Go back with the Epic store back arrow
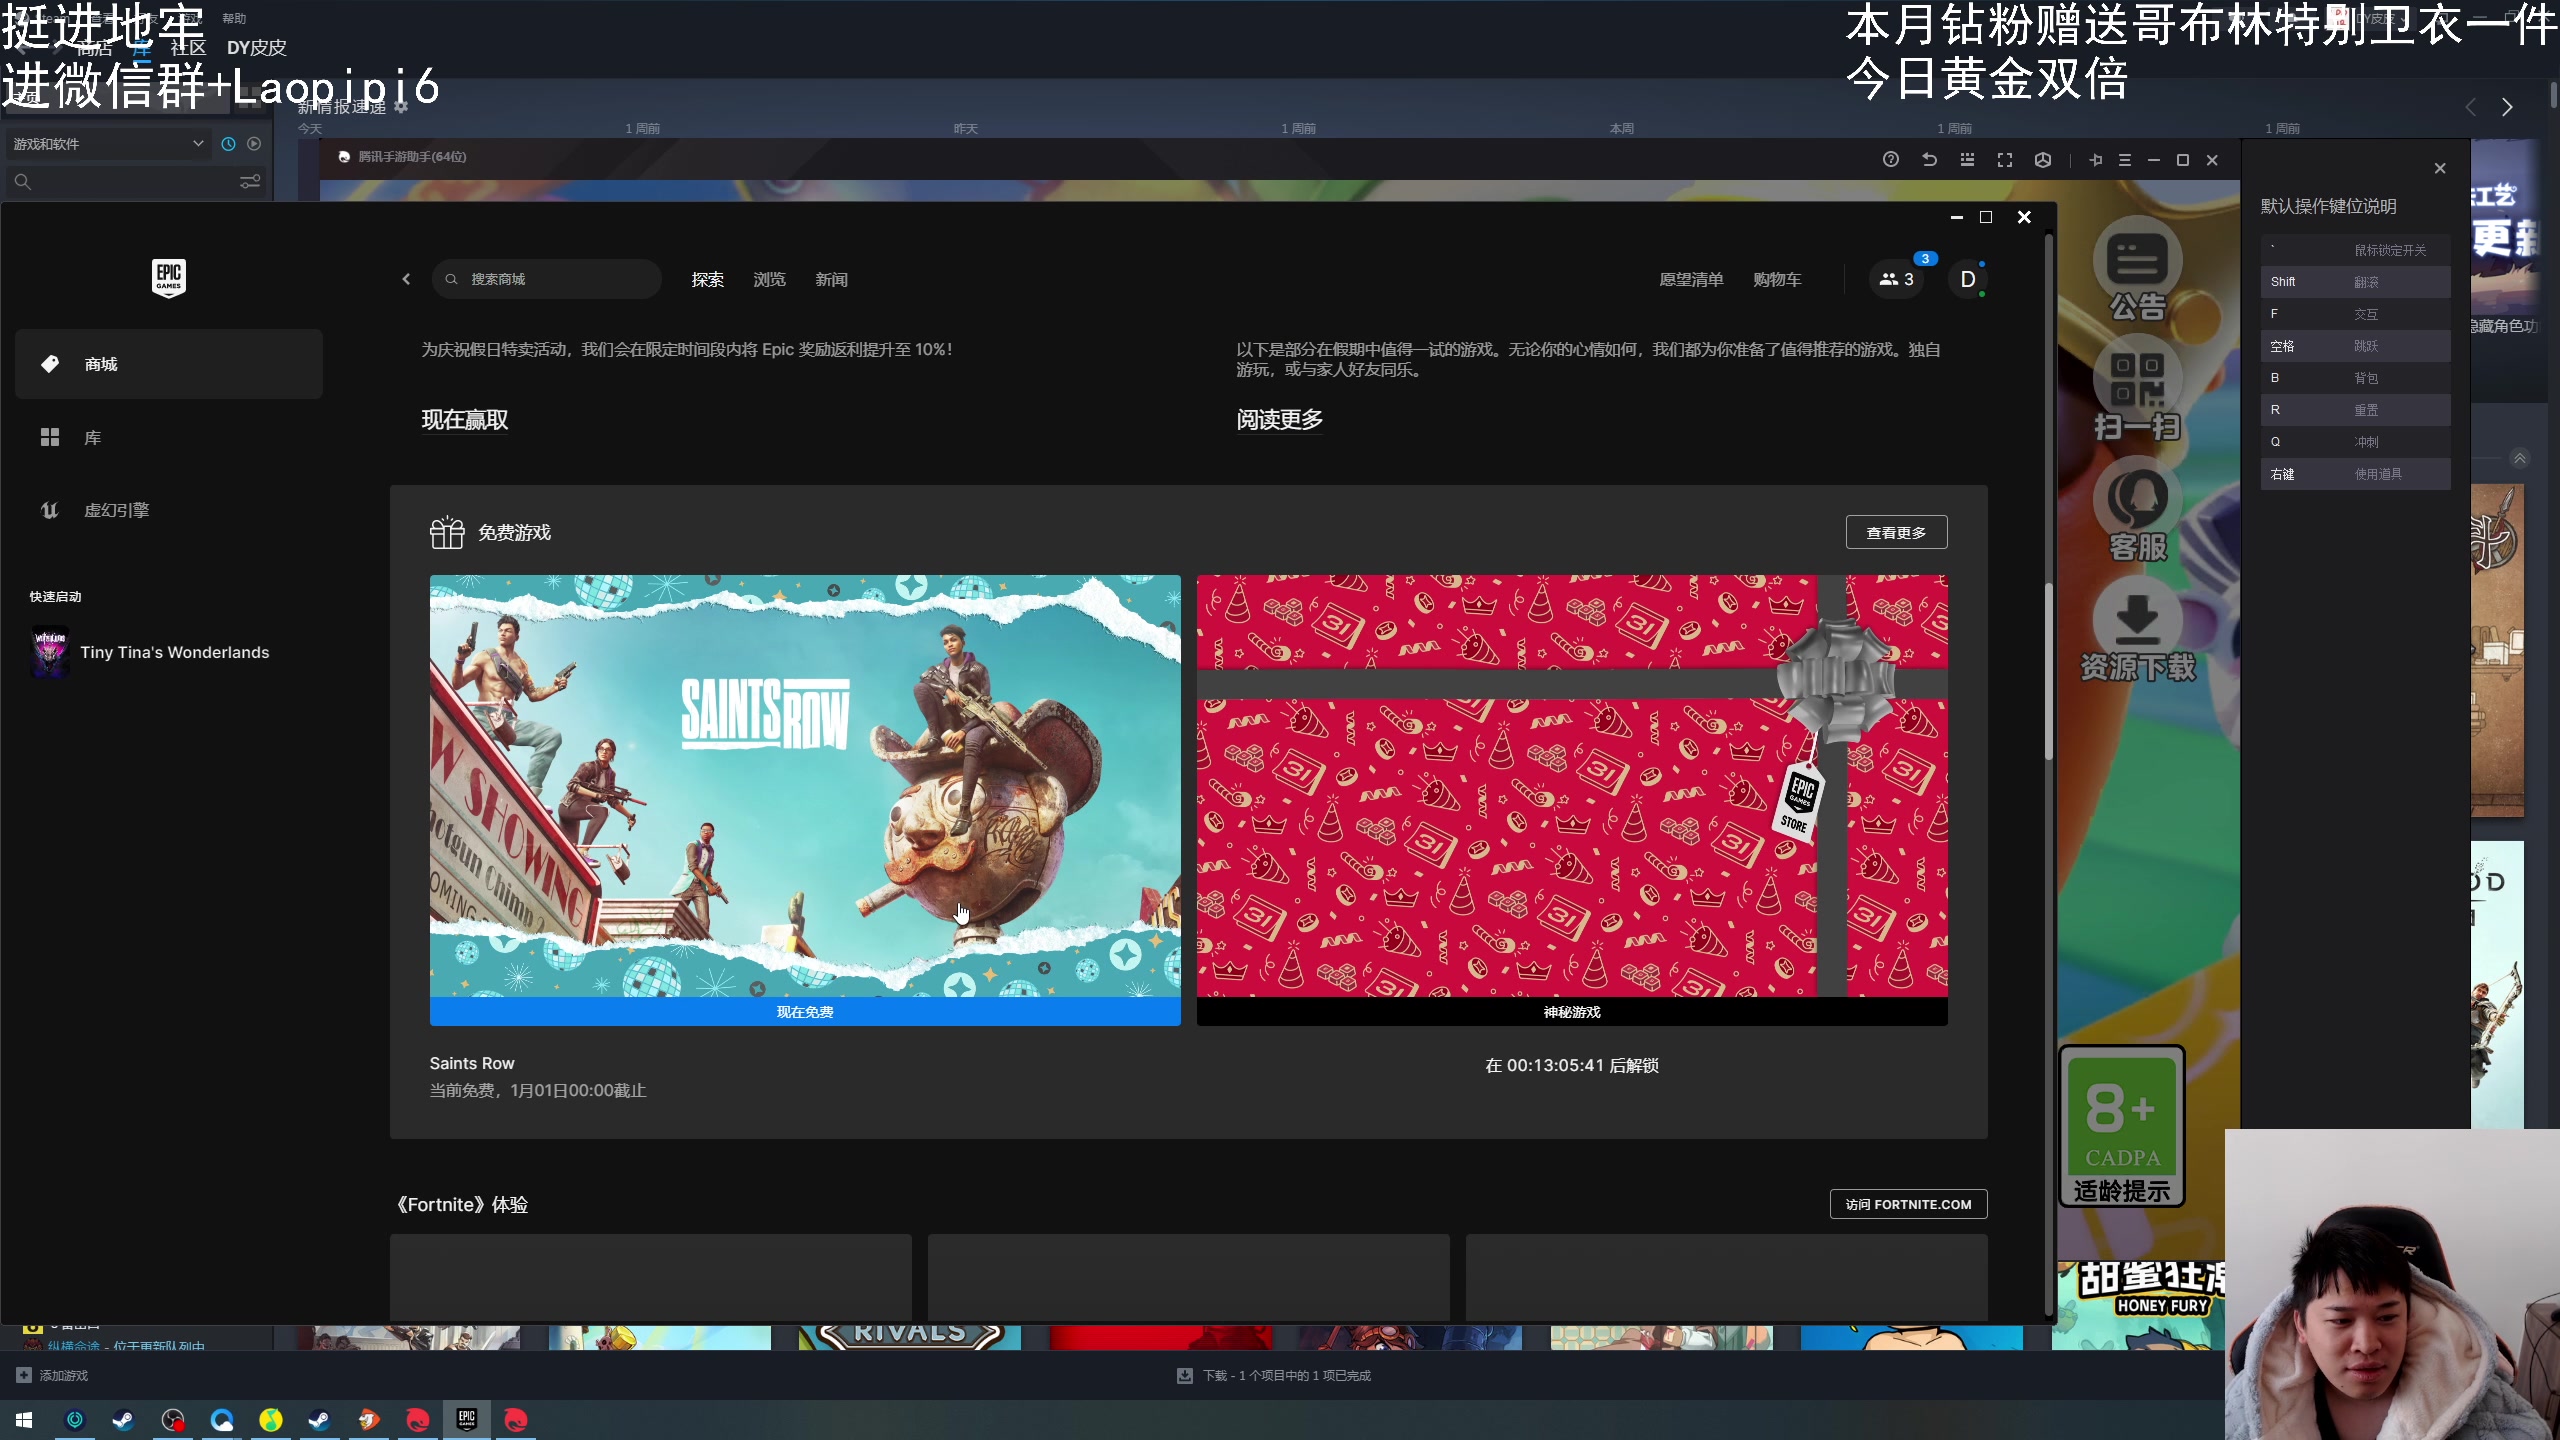 coord(406,279)
